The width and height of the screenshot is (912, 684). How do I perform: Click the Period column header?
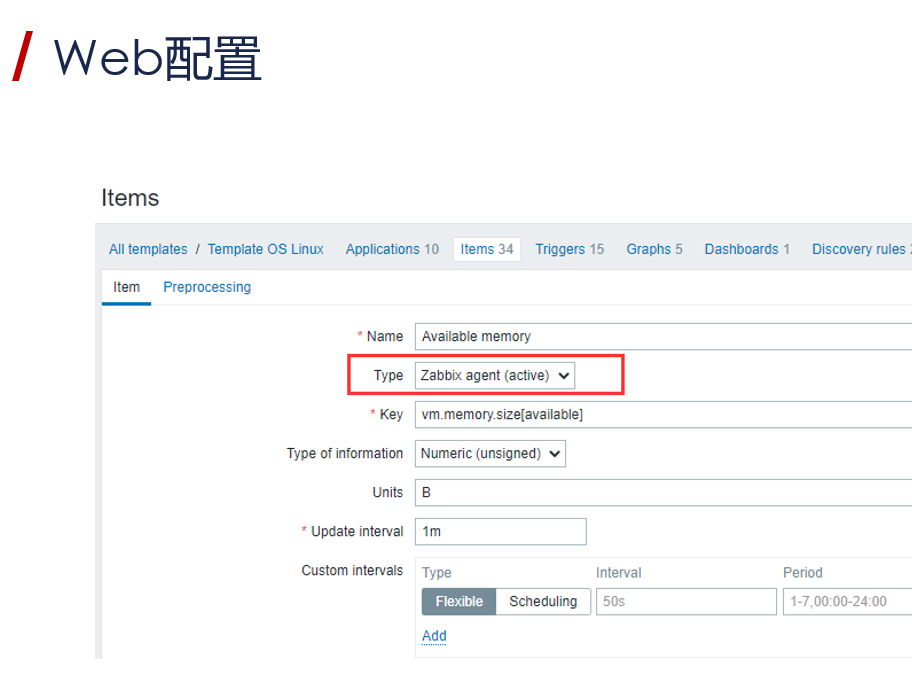pyautogui.click(x=803, y=573)
